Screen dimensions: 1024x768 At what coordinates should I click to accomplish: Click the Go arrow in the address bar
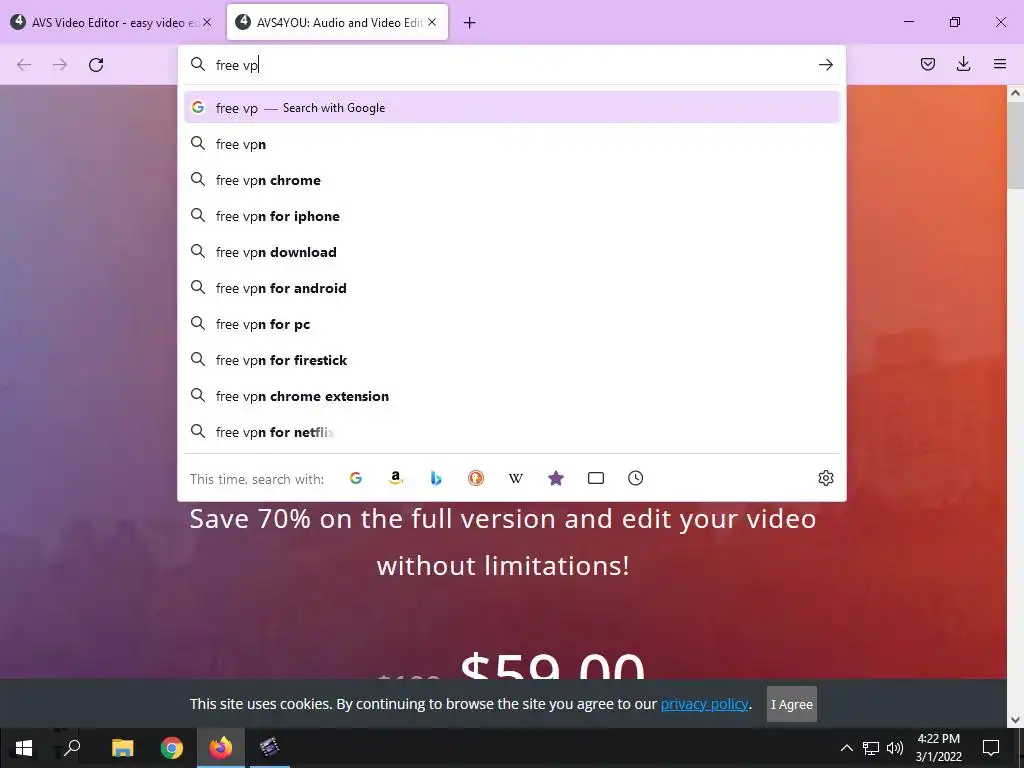click(825, 65)
